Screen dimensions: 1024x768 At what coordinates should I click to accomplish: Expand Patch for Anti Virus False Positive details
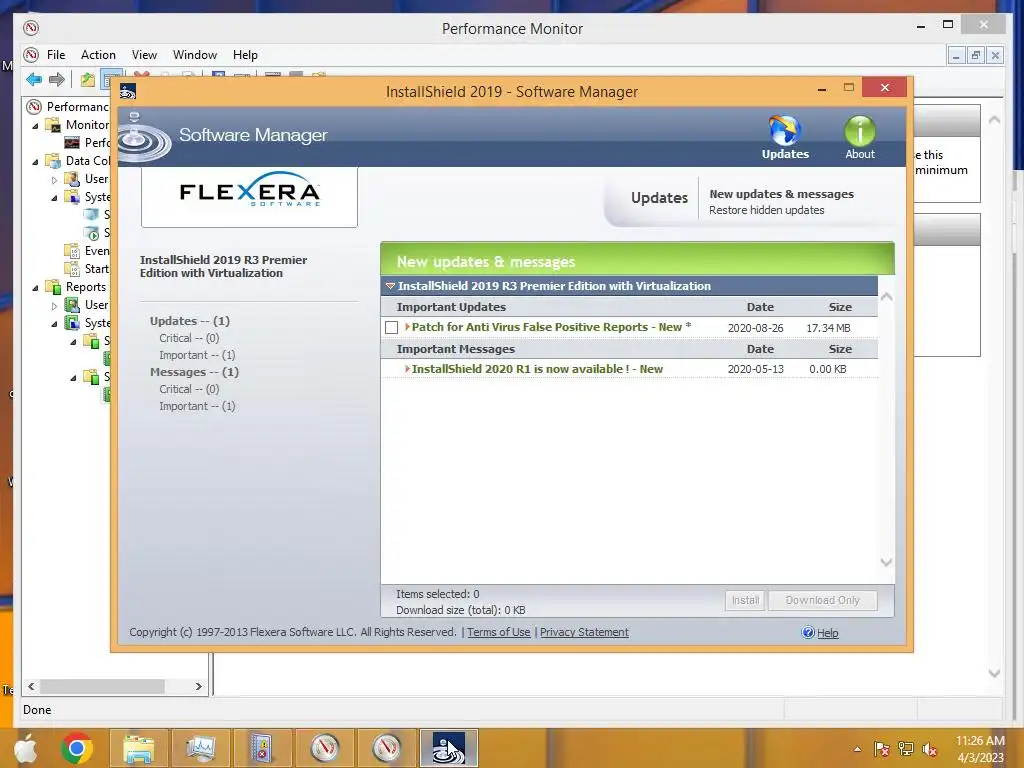[408, 327]
